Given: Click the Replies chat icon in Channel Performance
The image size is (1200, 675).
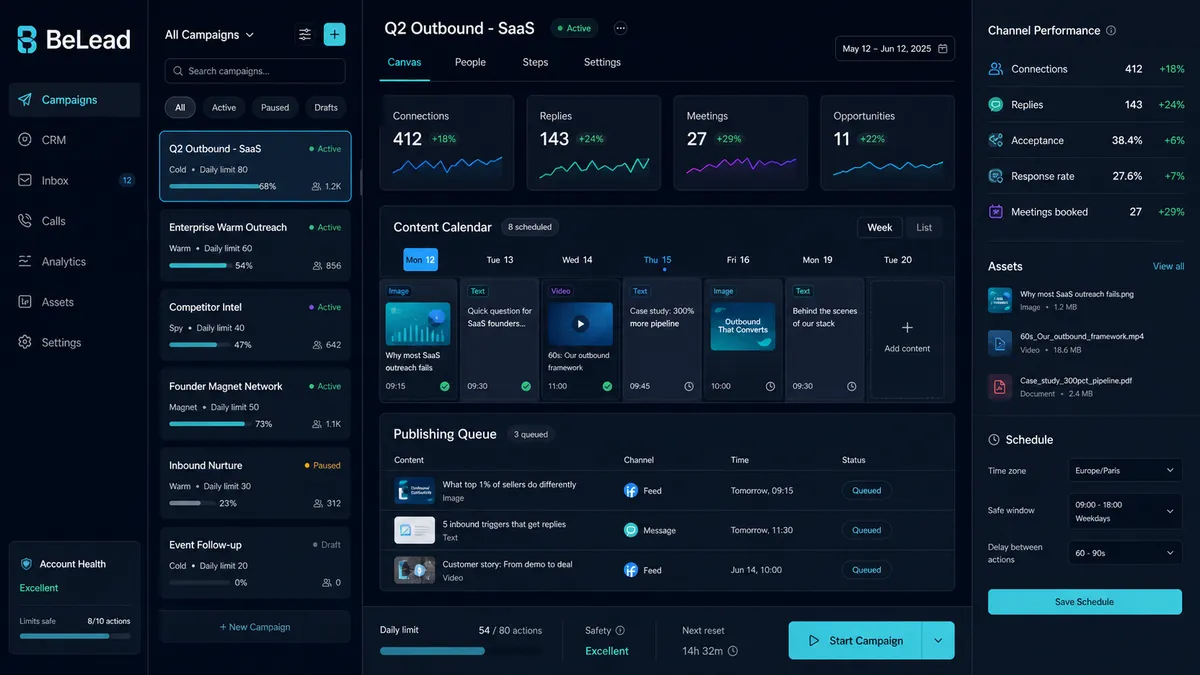Looking at the screenshot, I should 996,105.
